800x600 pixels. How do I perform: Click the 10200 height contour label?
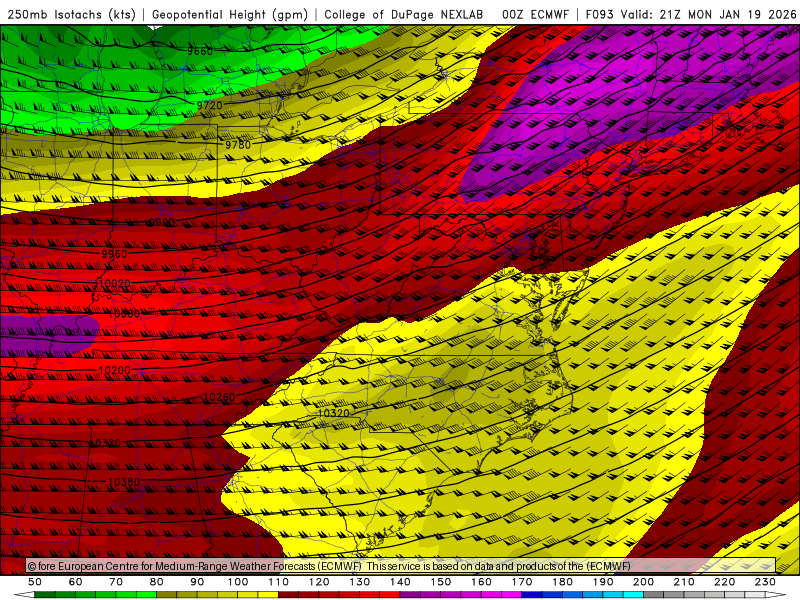114,370
